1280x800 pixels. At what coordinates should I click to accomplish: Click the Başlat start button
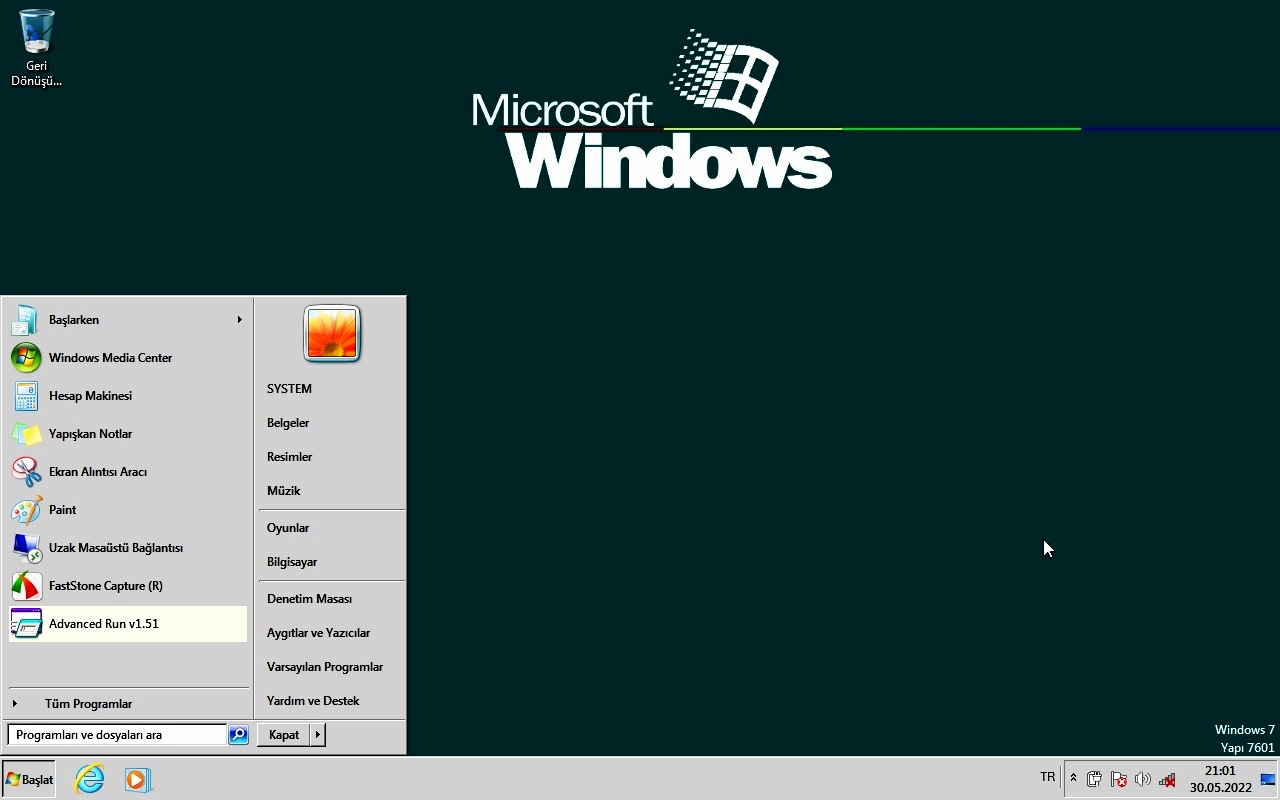coord(29,779)
